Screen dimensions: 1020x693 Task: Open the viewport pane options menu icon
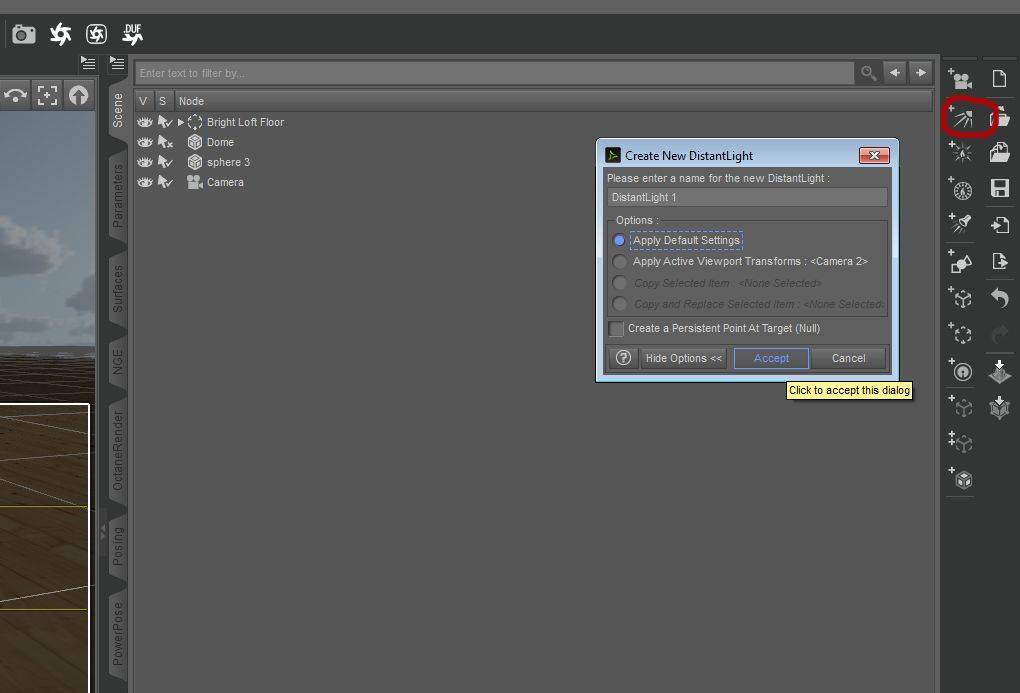[x=88, y=63]
